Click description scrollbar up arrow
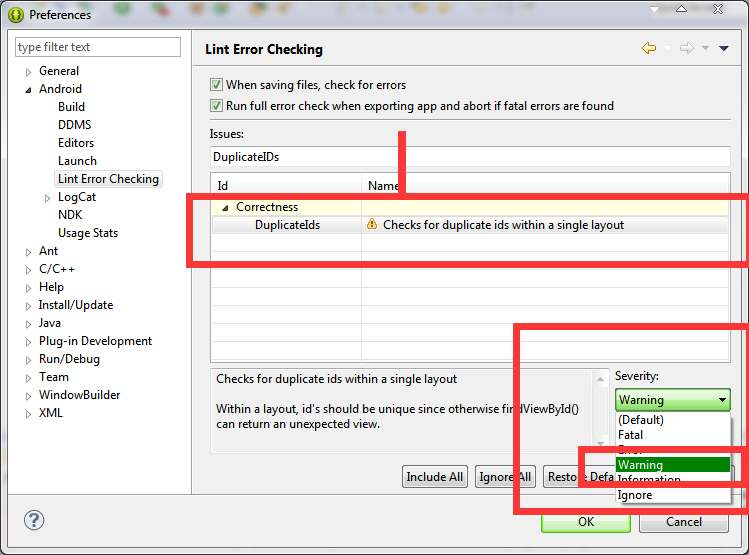This screenshot has height=555, width=749. coord(600,379)
